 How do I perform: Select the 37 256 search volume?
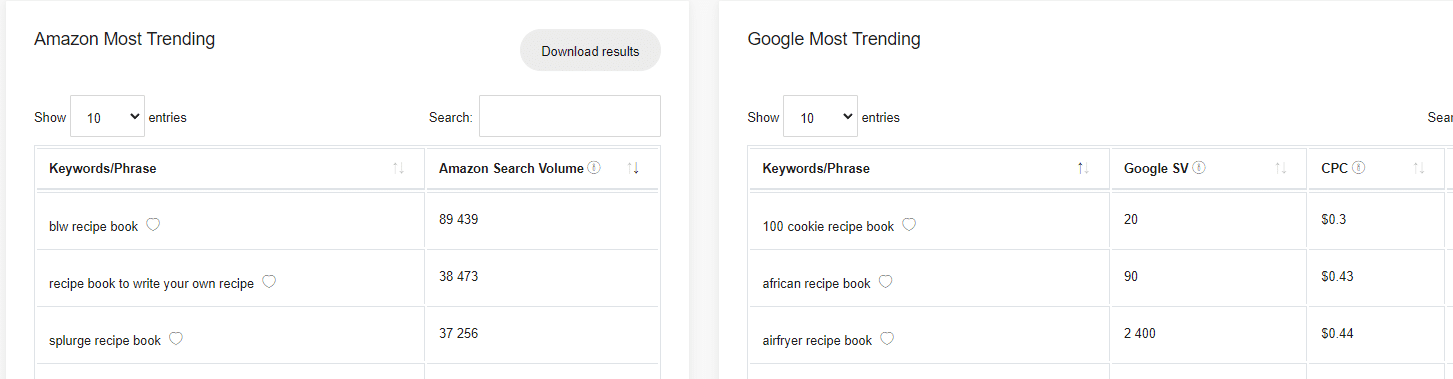(458, 333)
